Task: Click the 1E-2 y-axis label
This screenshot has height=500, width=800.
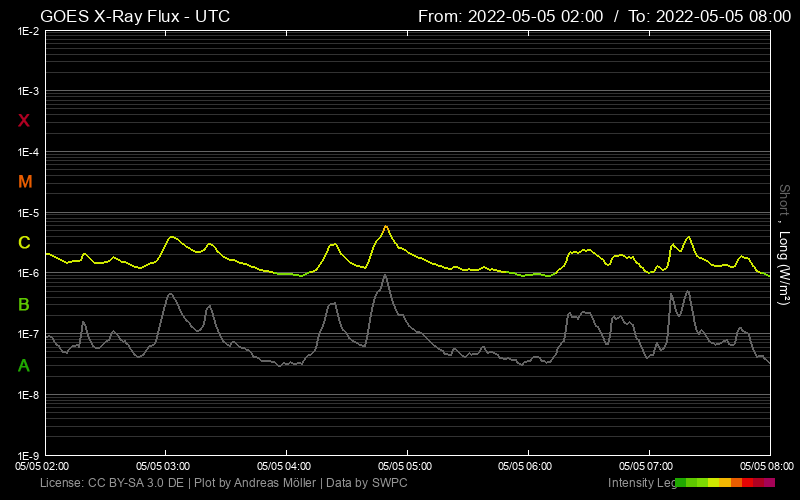Action: (x=29, y=31)
